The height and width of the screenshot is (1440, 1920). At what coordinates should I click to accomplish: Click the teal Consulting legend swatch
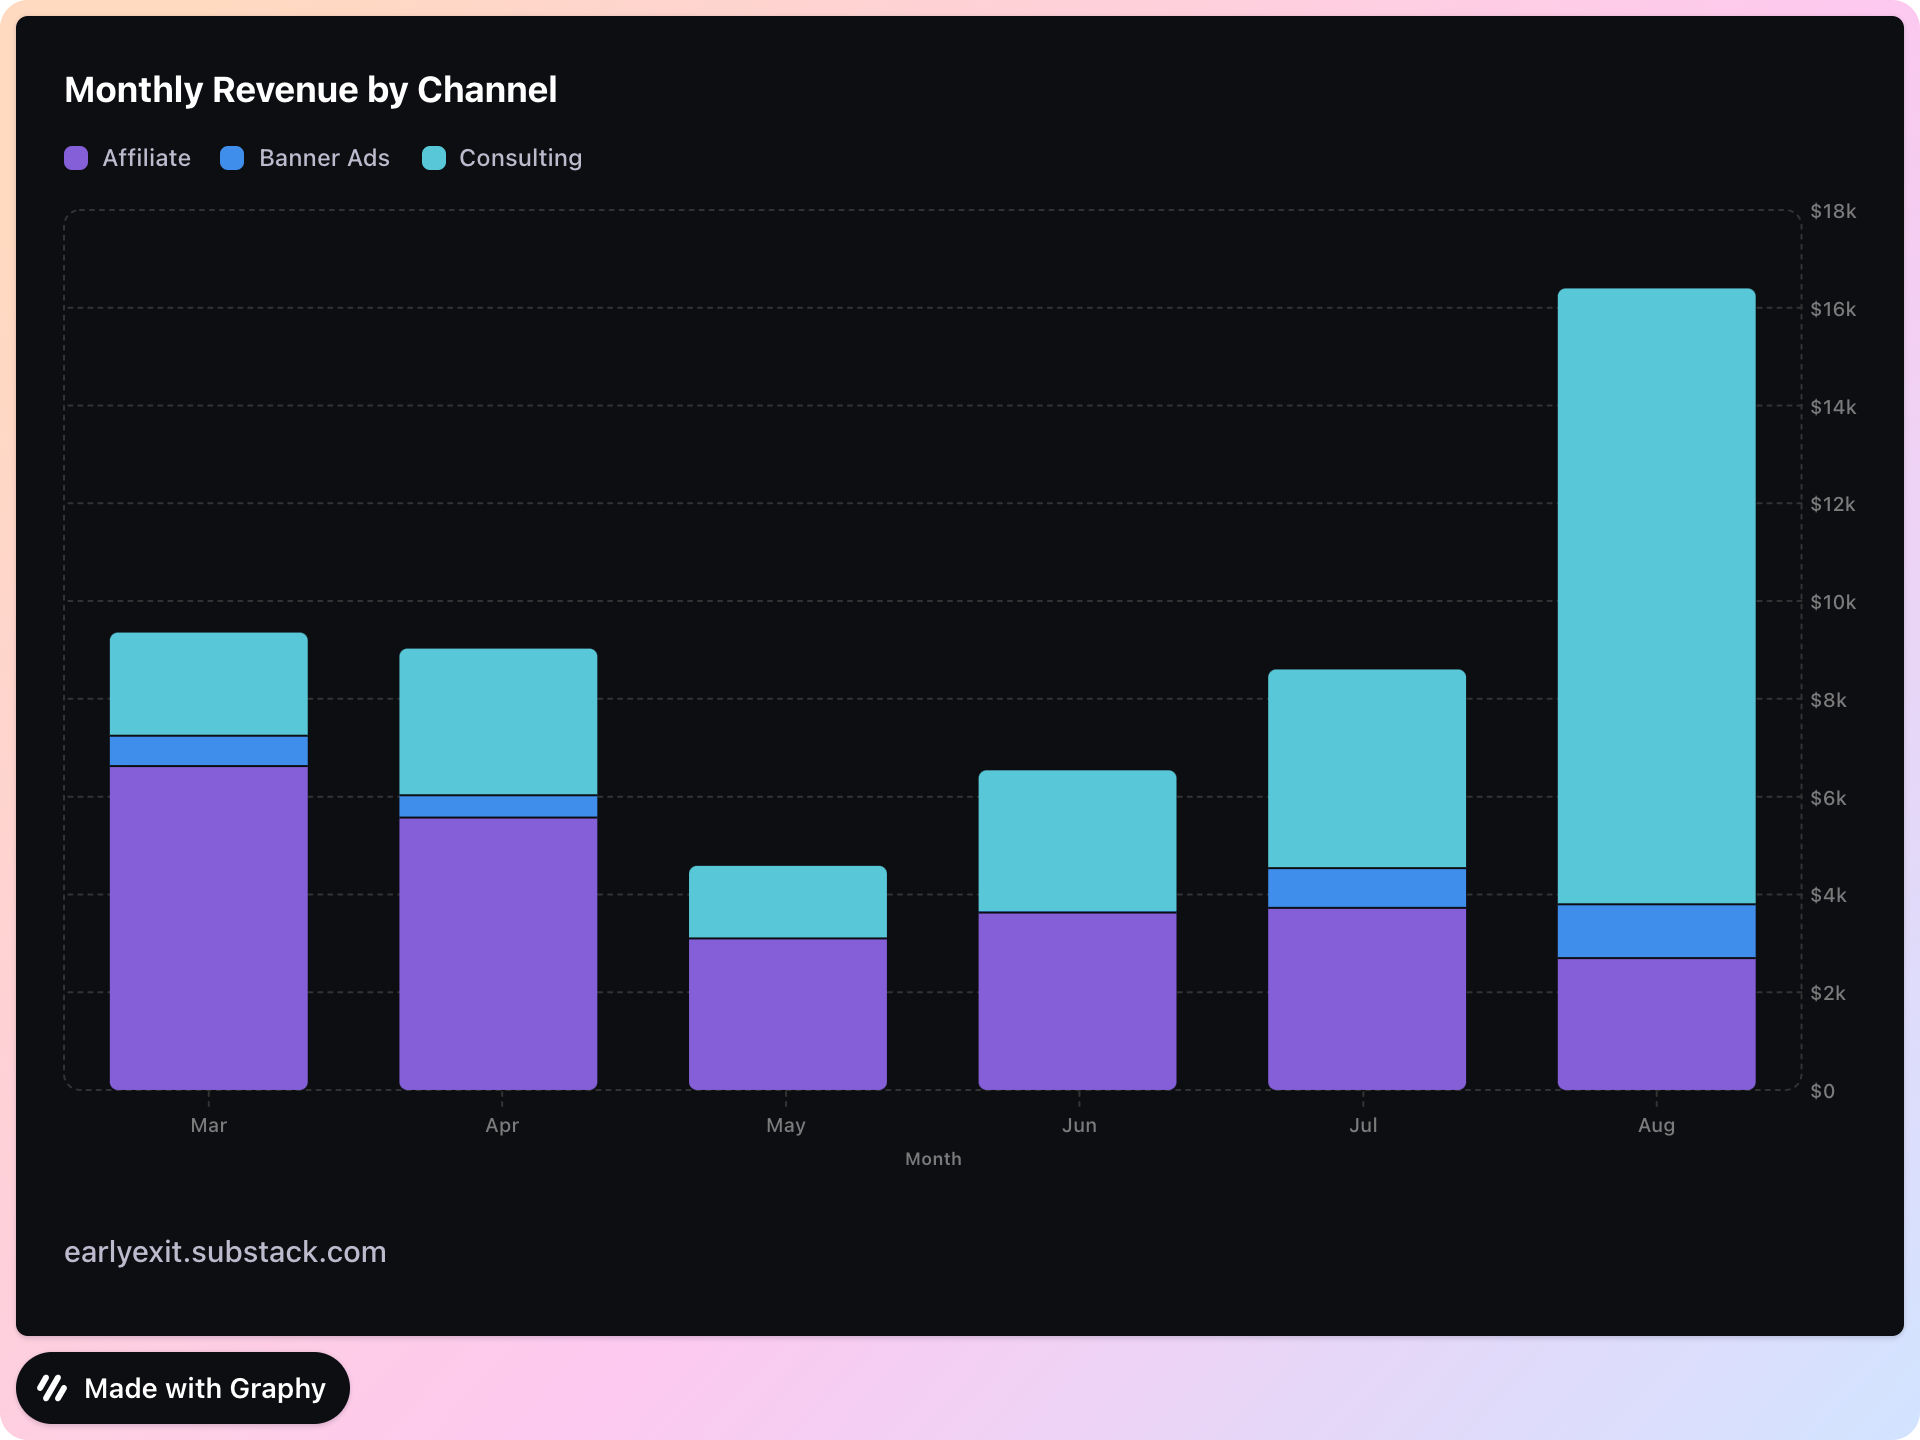point(434,158)
